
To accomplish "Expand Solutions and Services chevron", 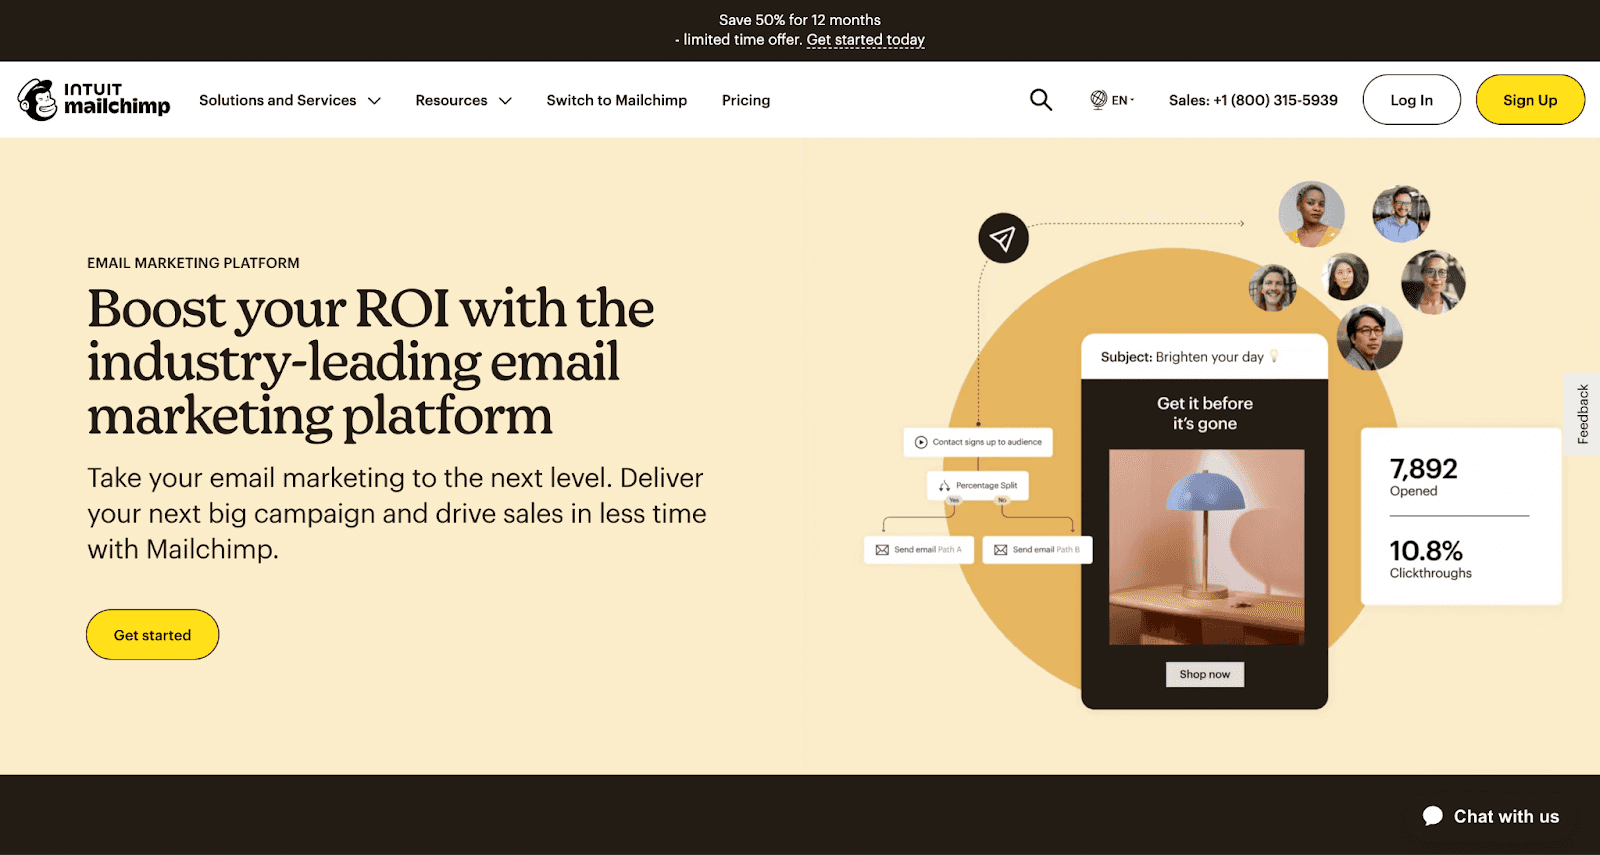I will 375,101.
